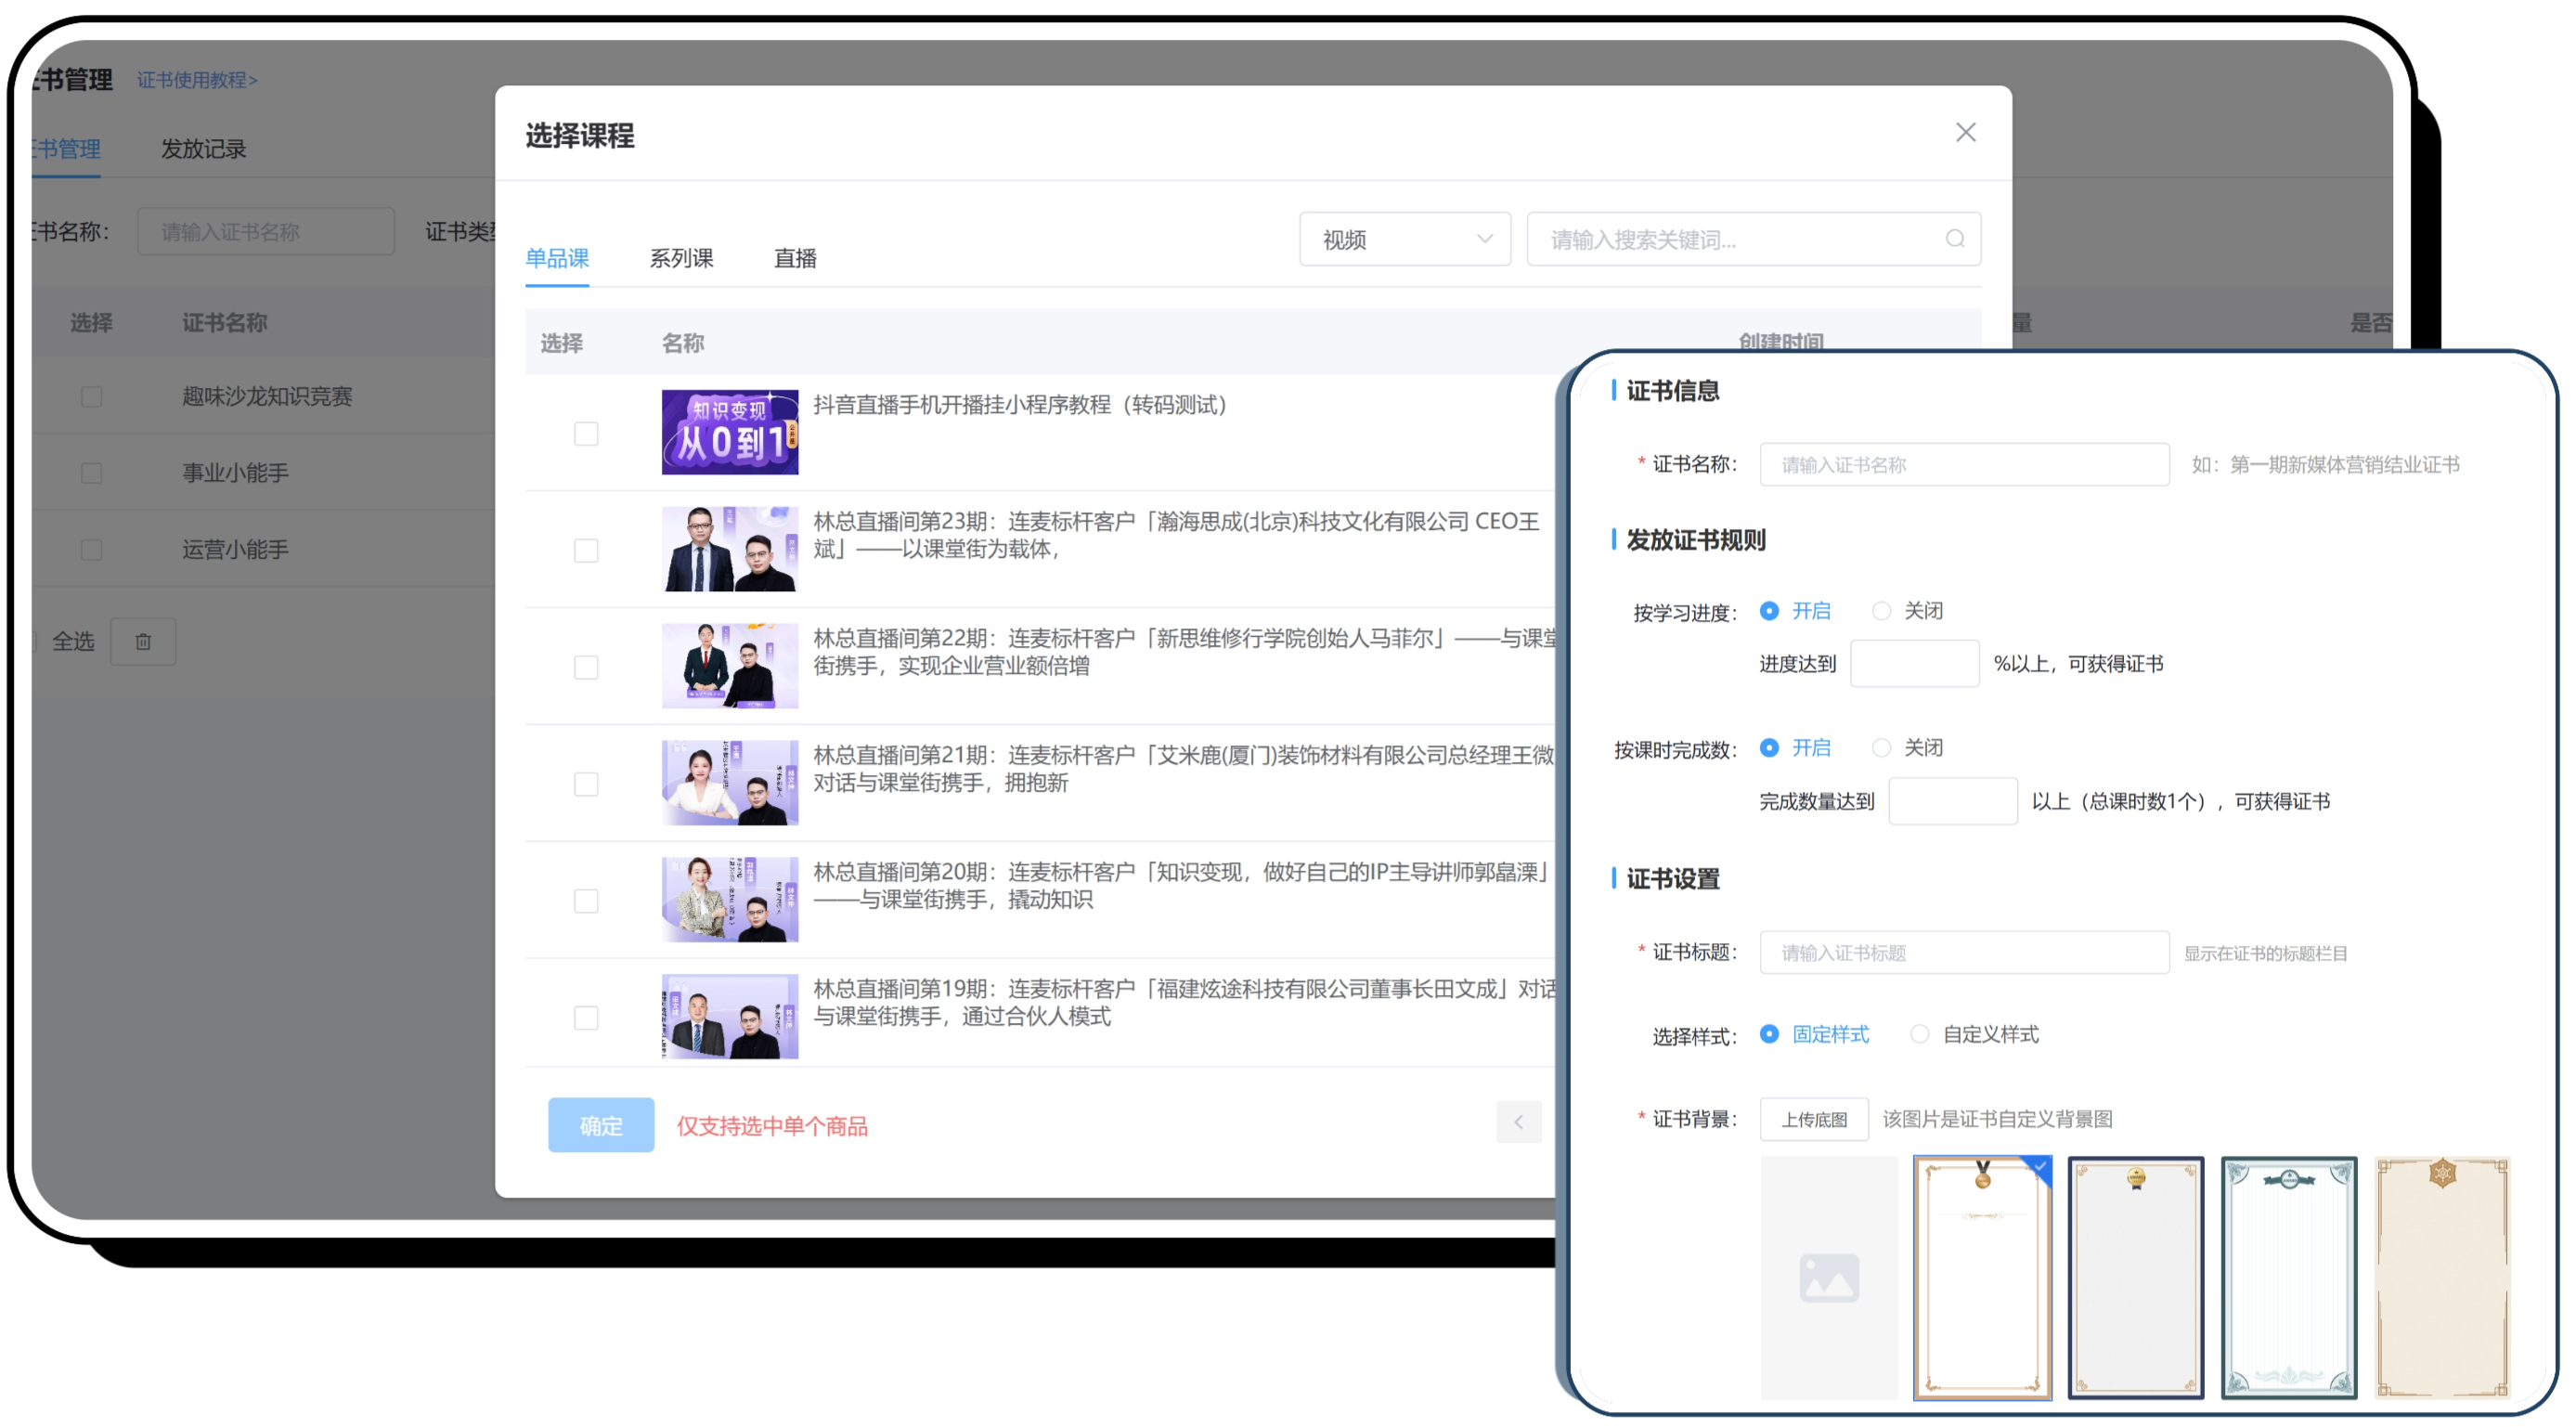The height and width of the screenshot is (1427, 2576).
Task: Click the search magnifier icon
Action: (x=1954, y=239)
